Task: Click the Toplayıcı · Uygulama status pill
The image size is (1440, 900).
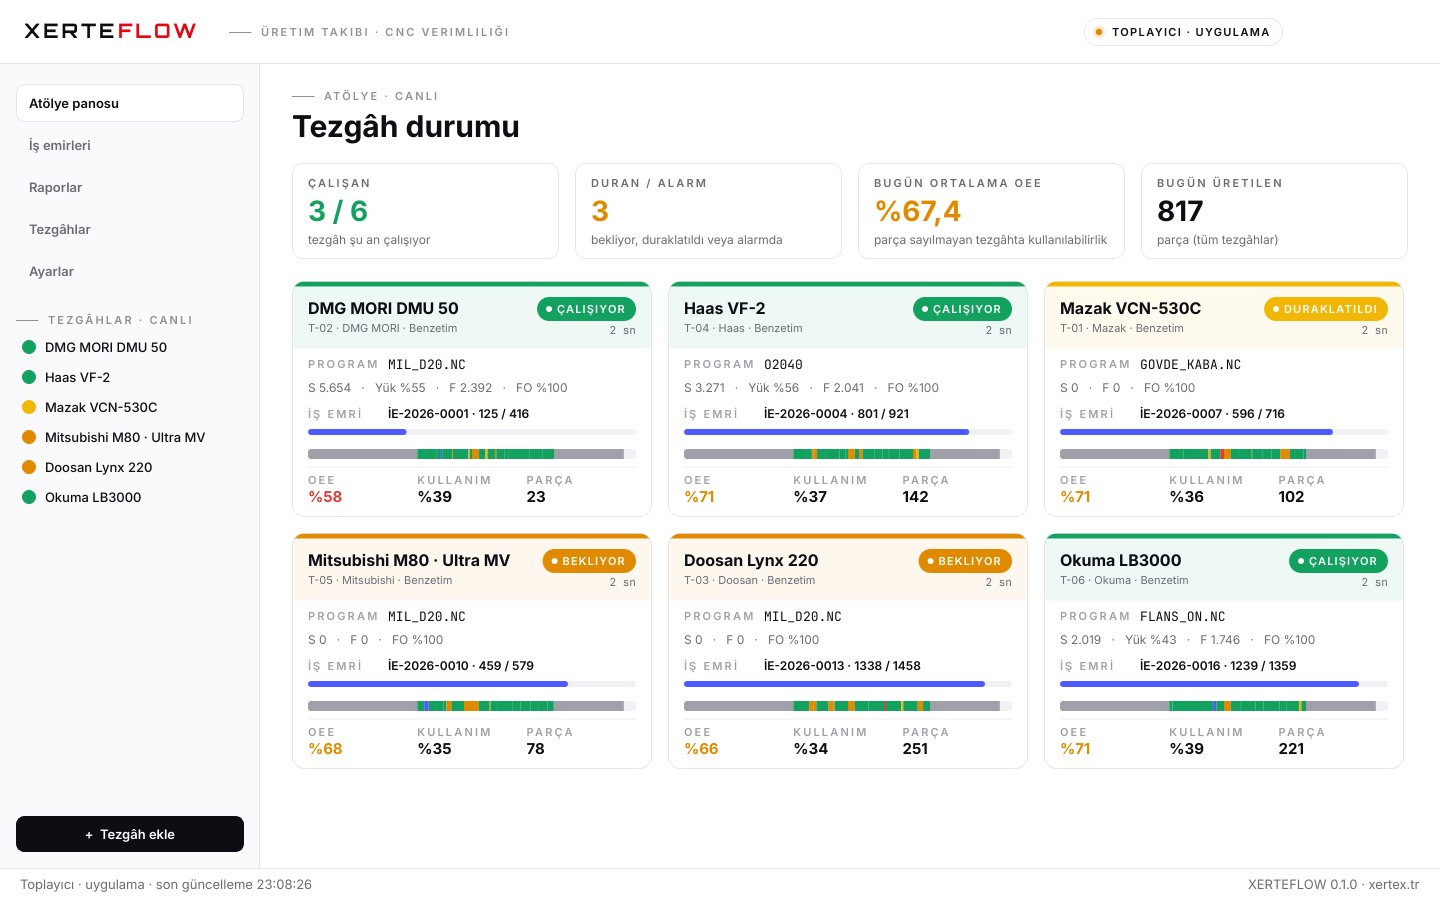Action: [x=1183, y=32]
